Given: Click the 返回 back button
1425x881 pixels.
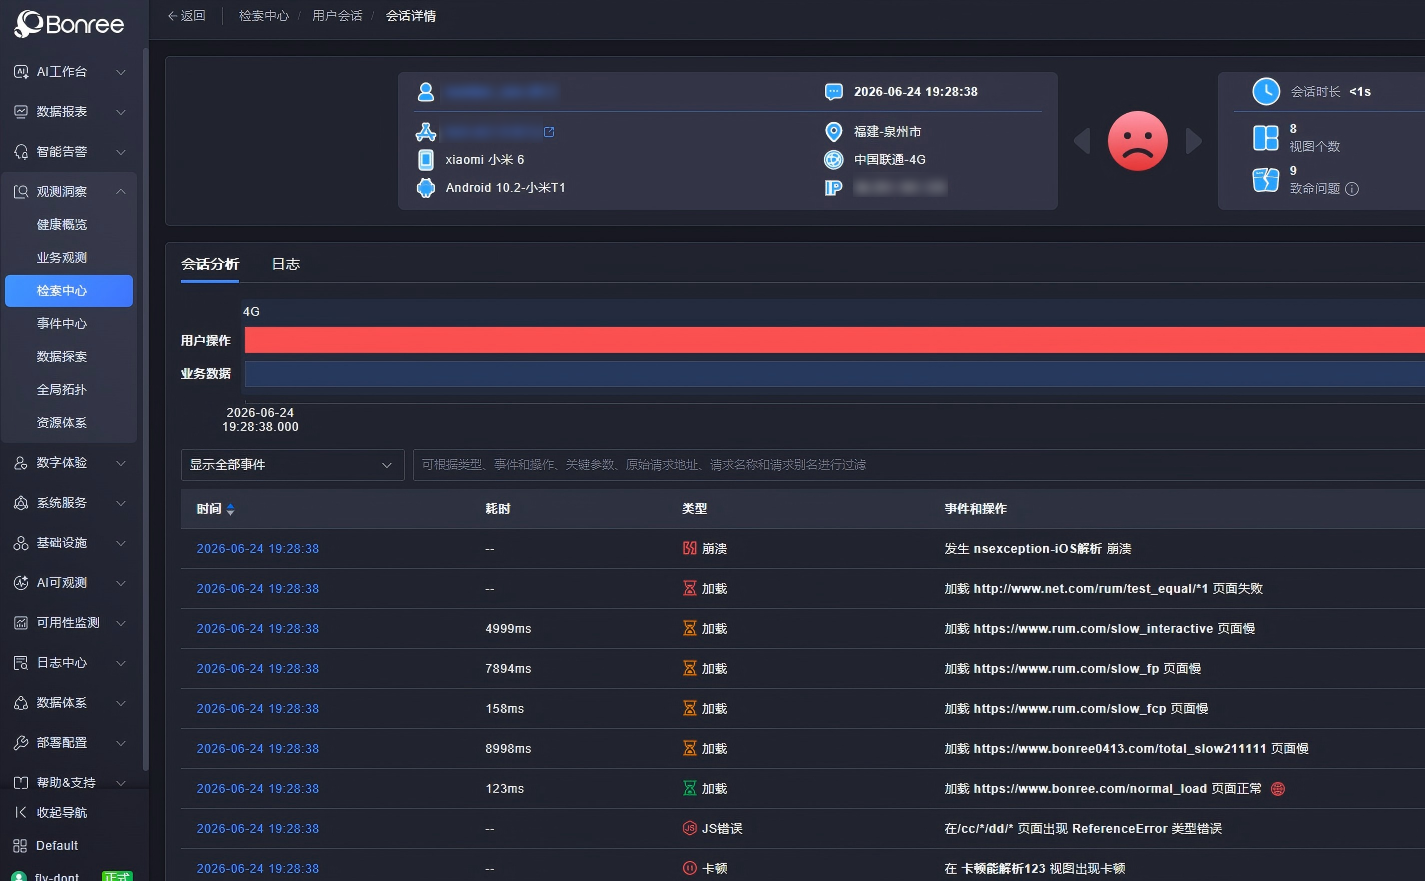Looking at the screenshot, I should pyautogui.click(x=186, y=16).
